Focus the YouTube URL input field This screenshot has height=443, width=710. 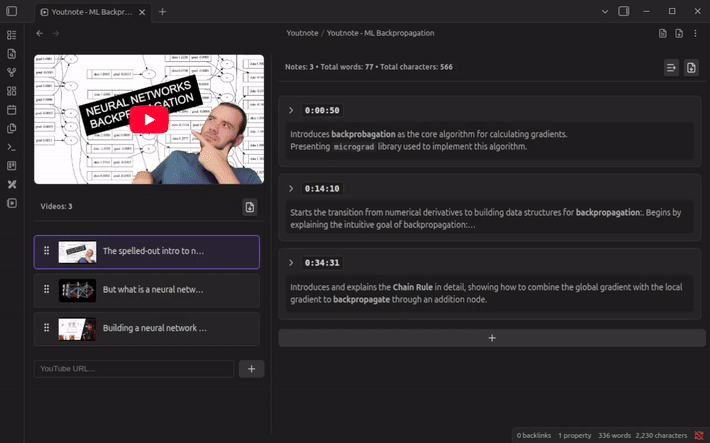point(134,369)
